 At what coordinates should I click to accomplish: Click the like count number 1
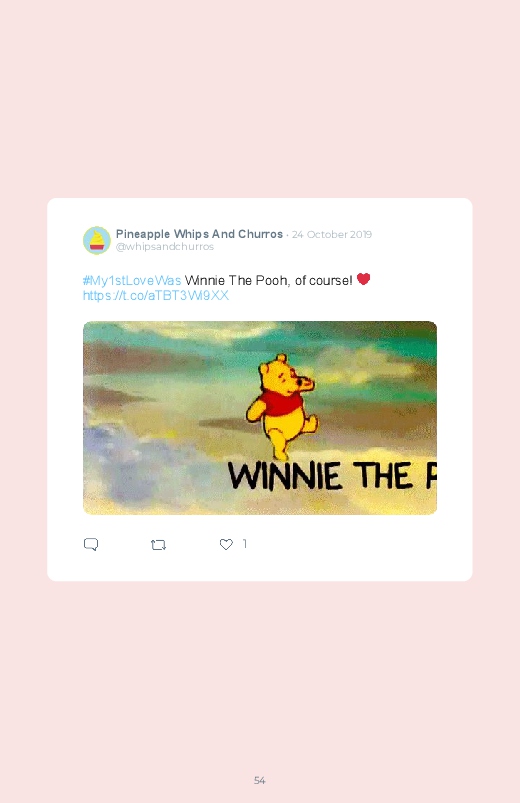coord(244,543)
